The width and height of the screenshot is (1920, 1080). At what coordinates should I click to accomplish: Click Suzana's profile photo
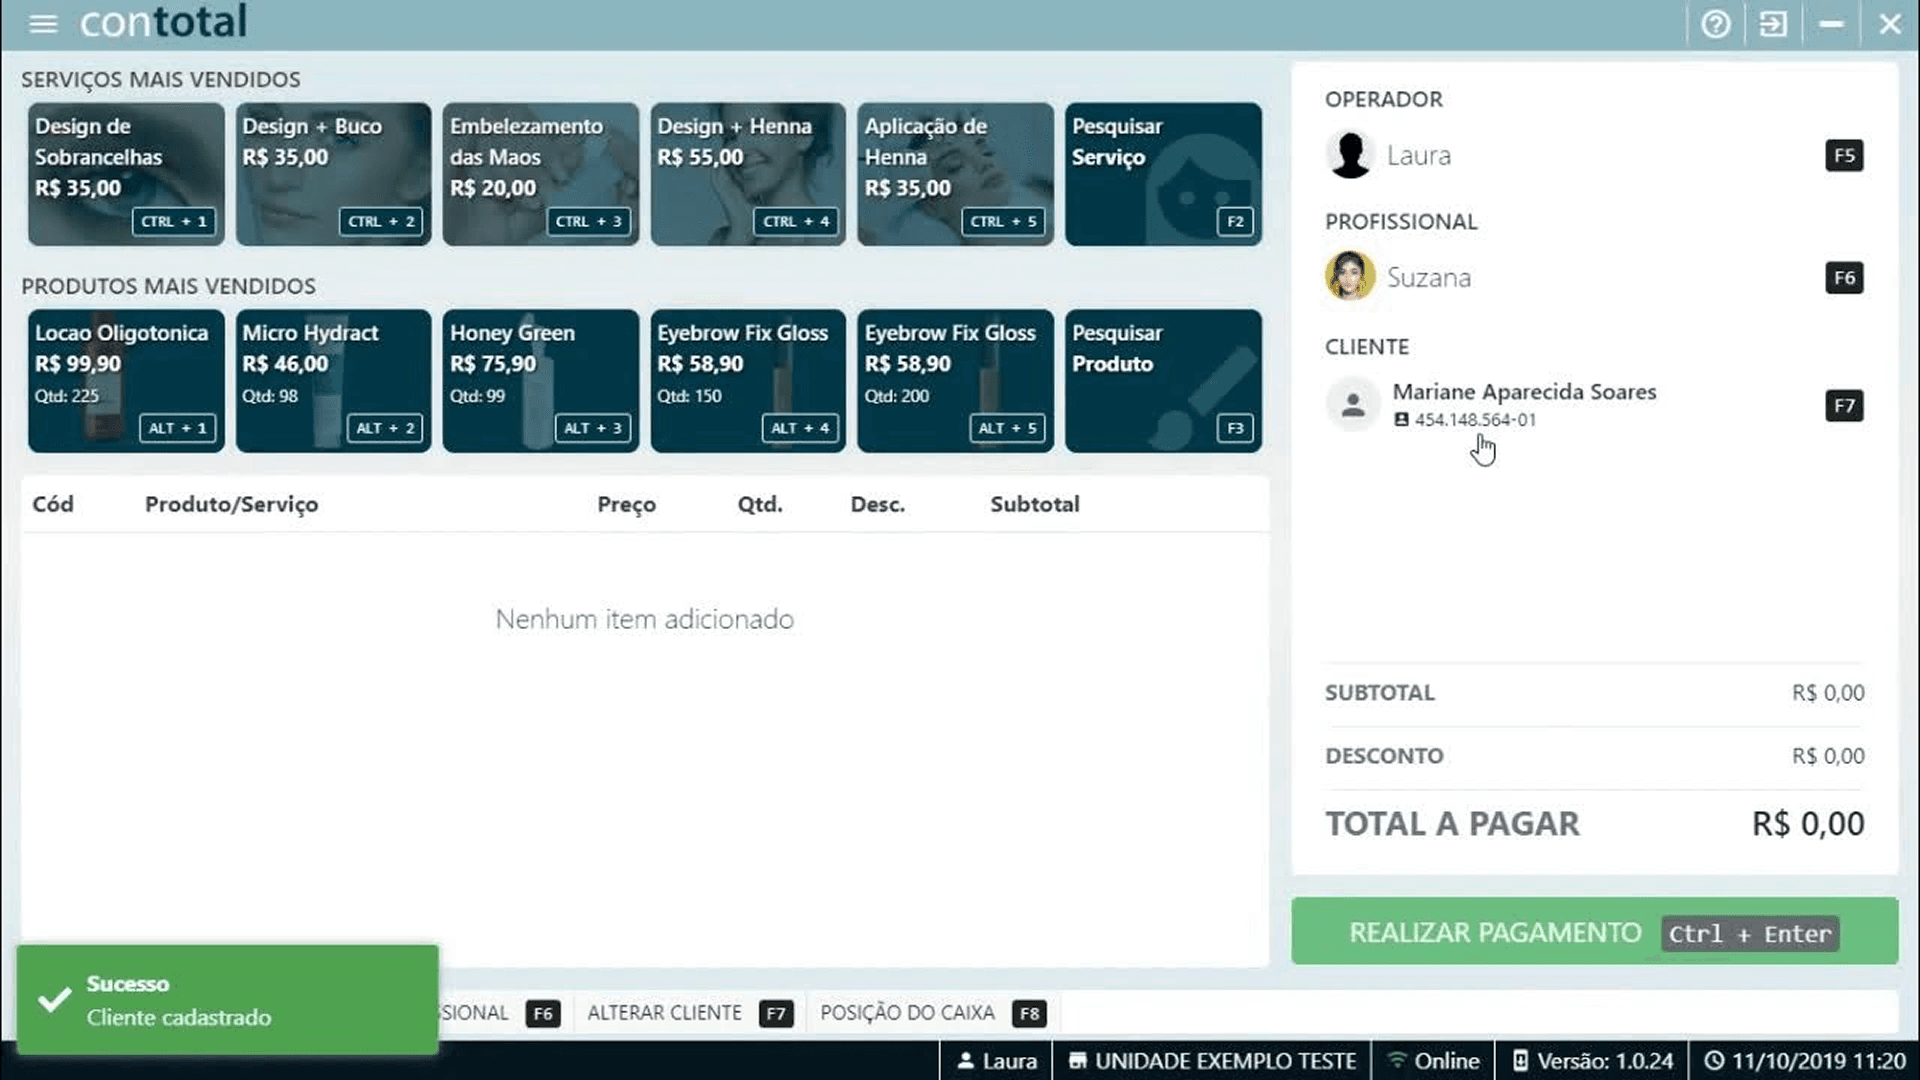(1350, 276)
